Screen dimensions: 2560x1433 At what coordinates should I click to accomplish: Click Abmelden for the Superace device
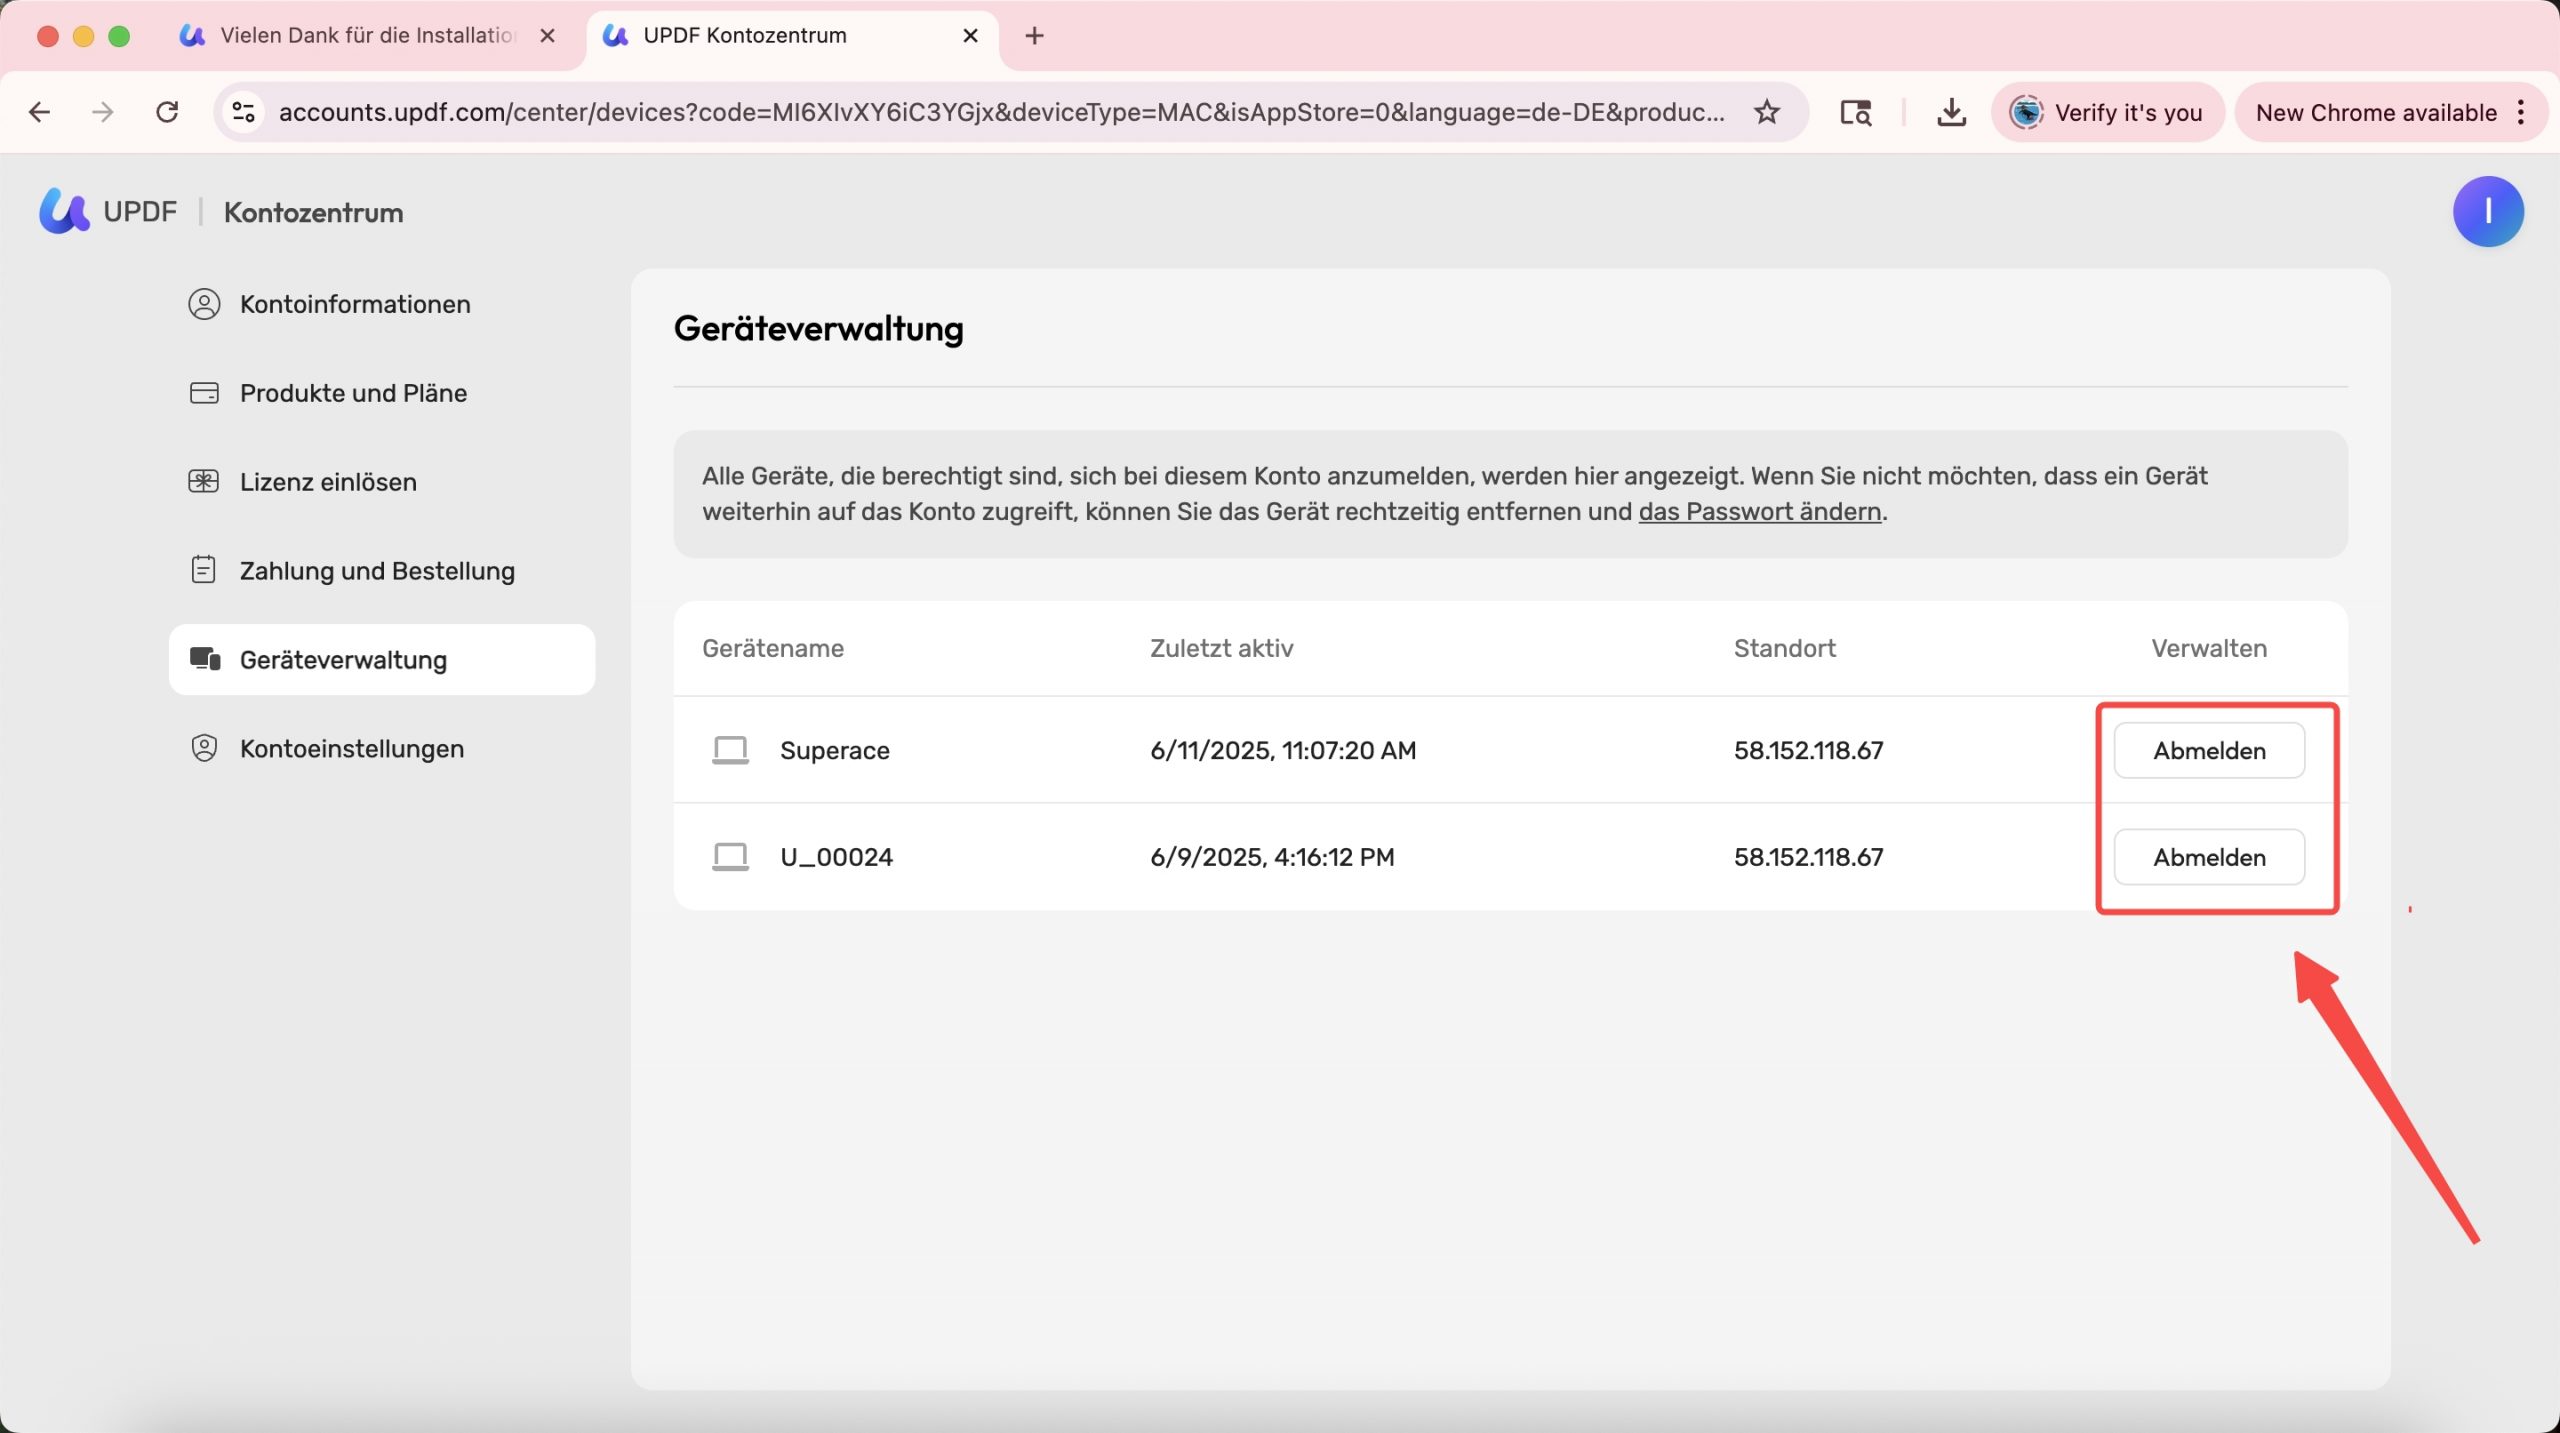[2209, 750]
